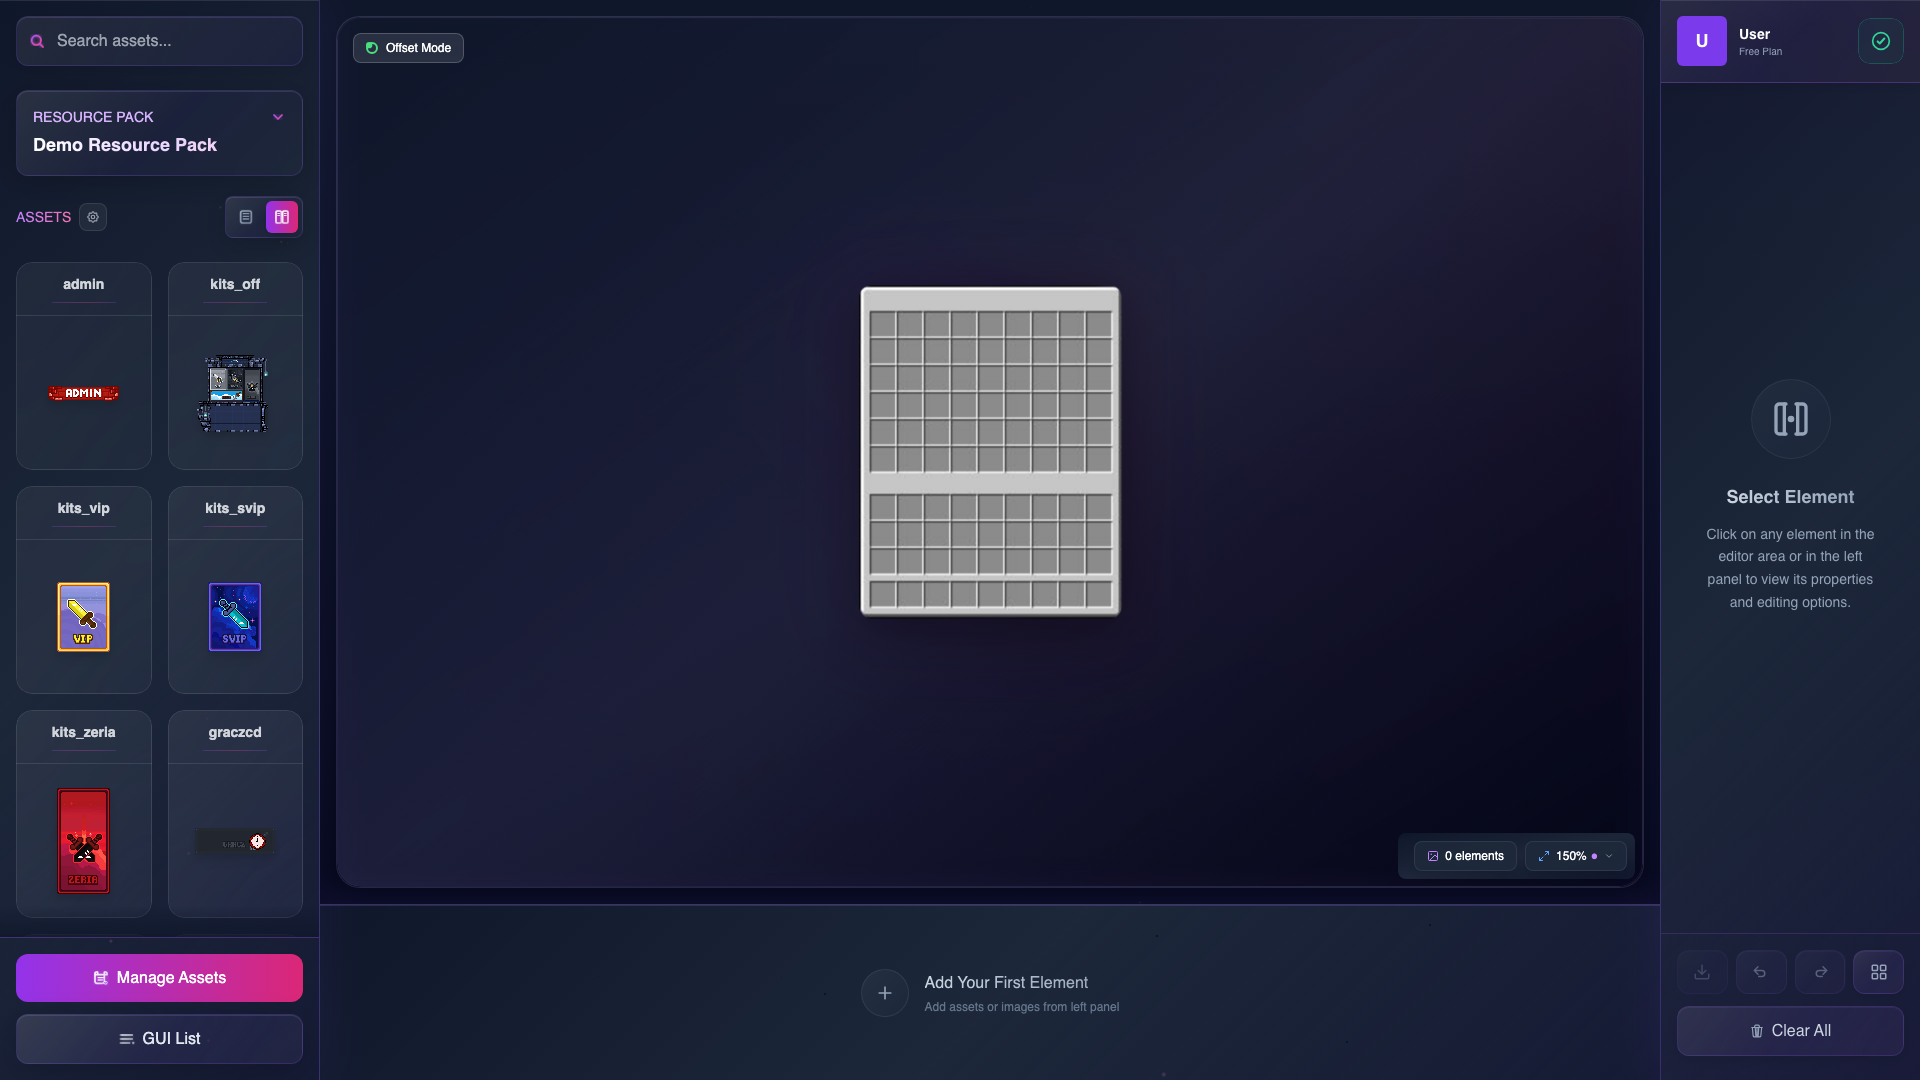Open Manage Assets

(159, 978)
